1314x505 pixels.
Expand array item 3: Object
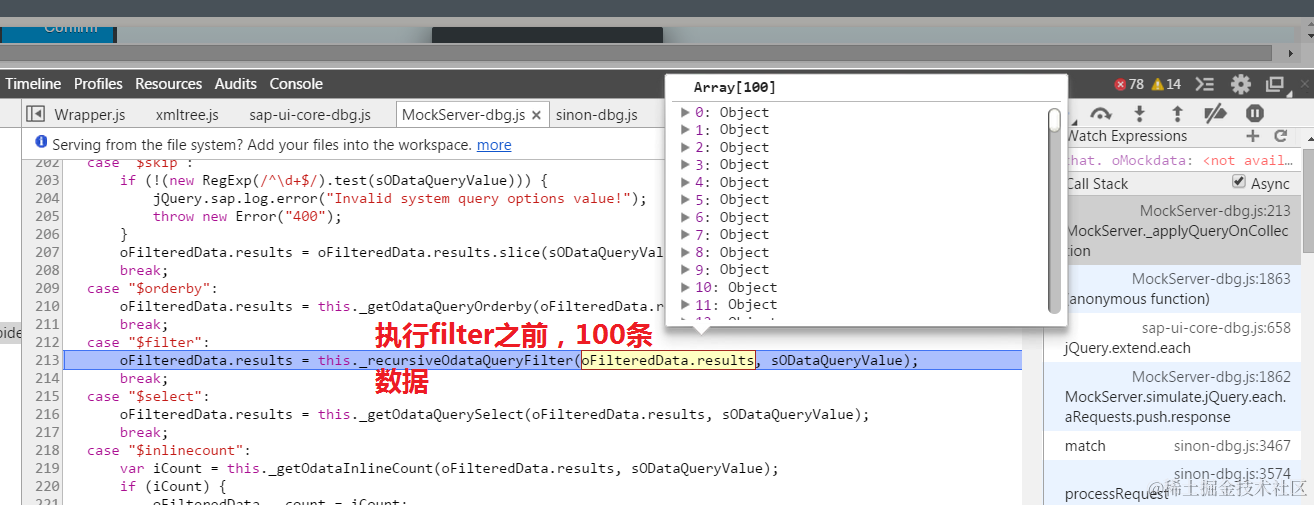tap(685, 165)
